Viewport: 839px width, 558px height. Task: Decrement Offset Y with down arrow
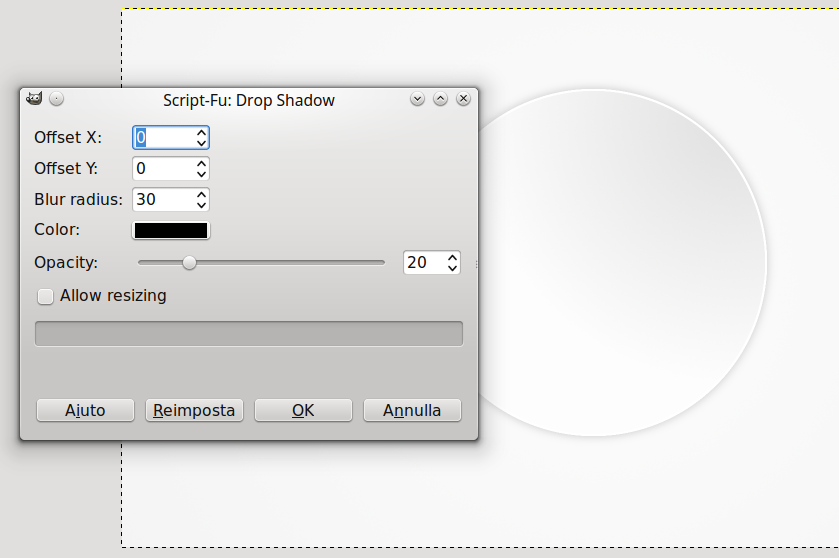tap(201, 174)
